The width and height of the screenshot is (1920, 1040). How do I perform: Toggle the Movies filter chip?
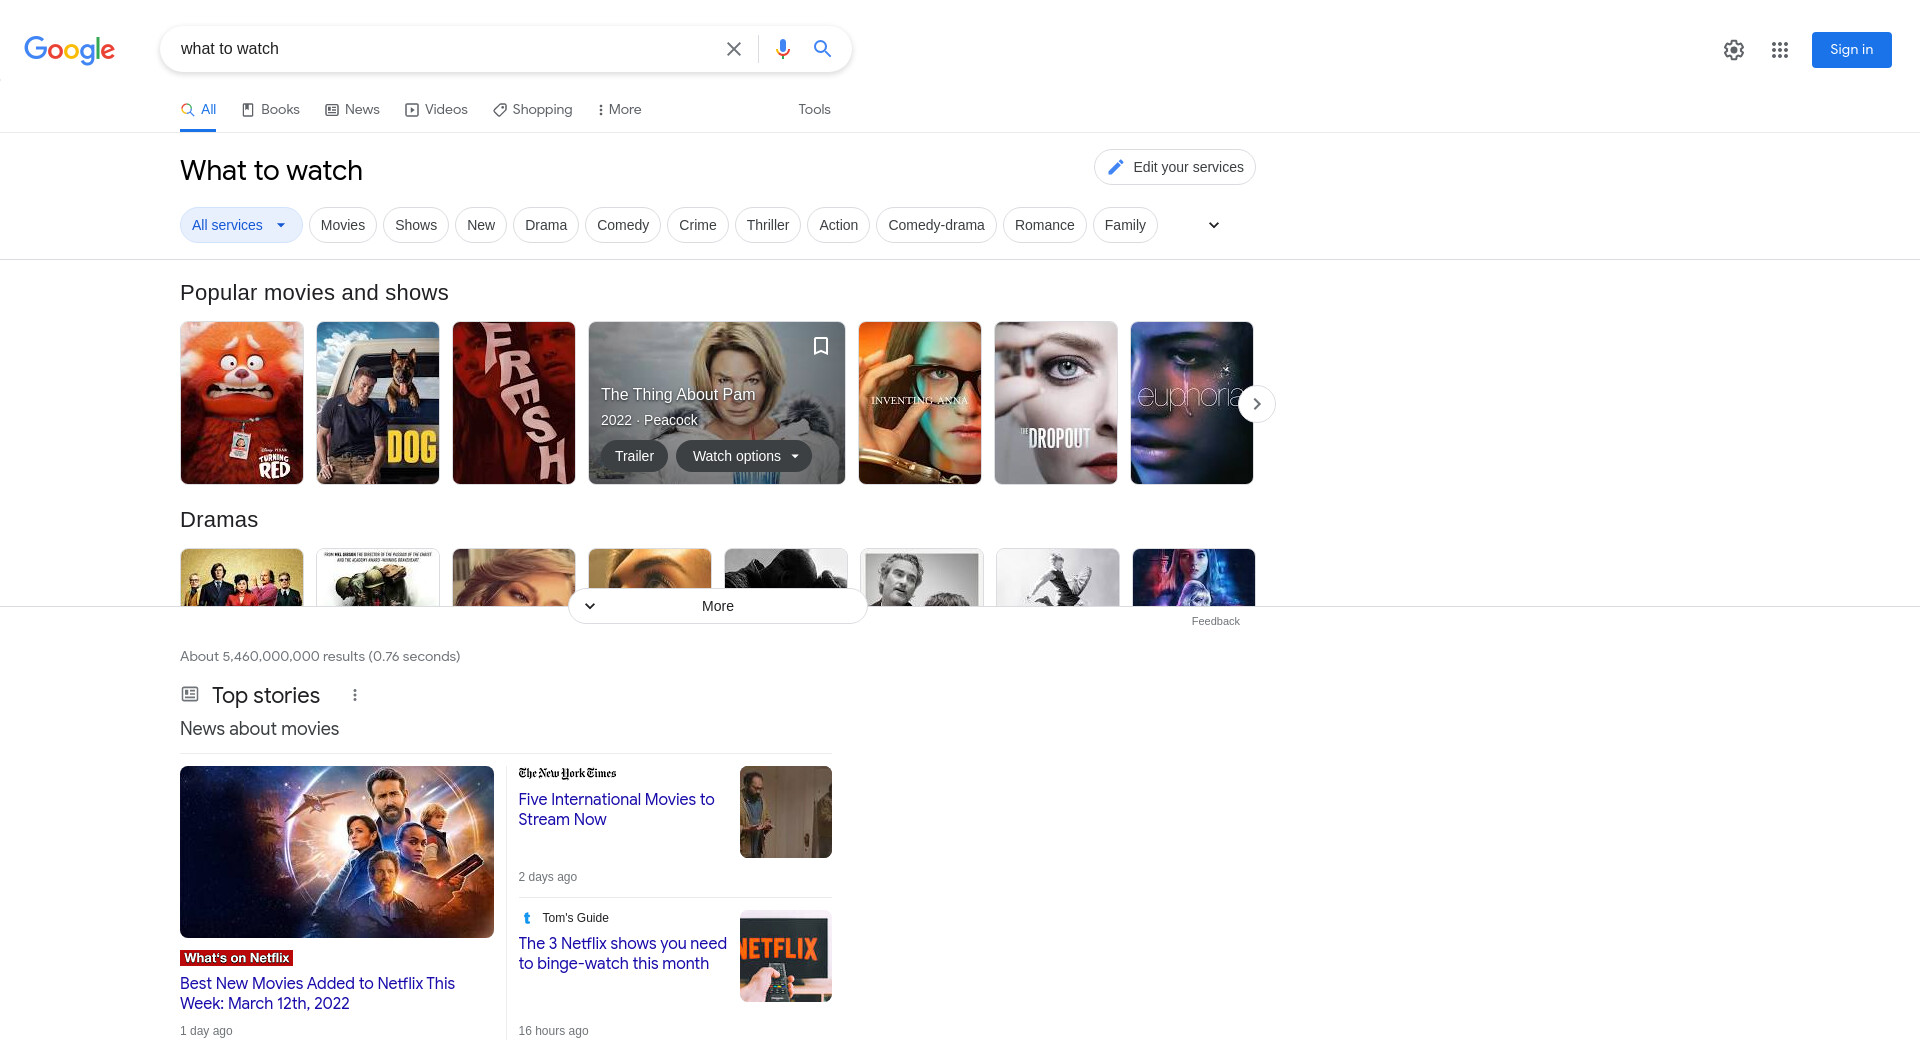[342, 225]
